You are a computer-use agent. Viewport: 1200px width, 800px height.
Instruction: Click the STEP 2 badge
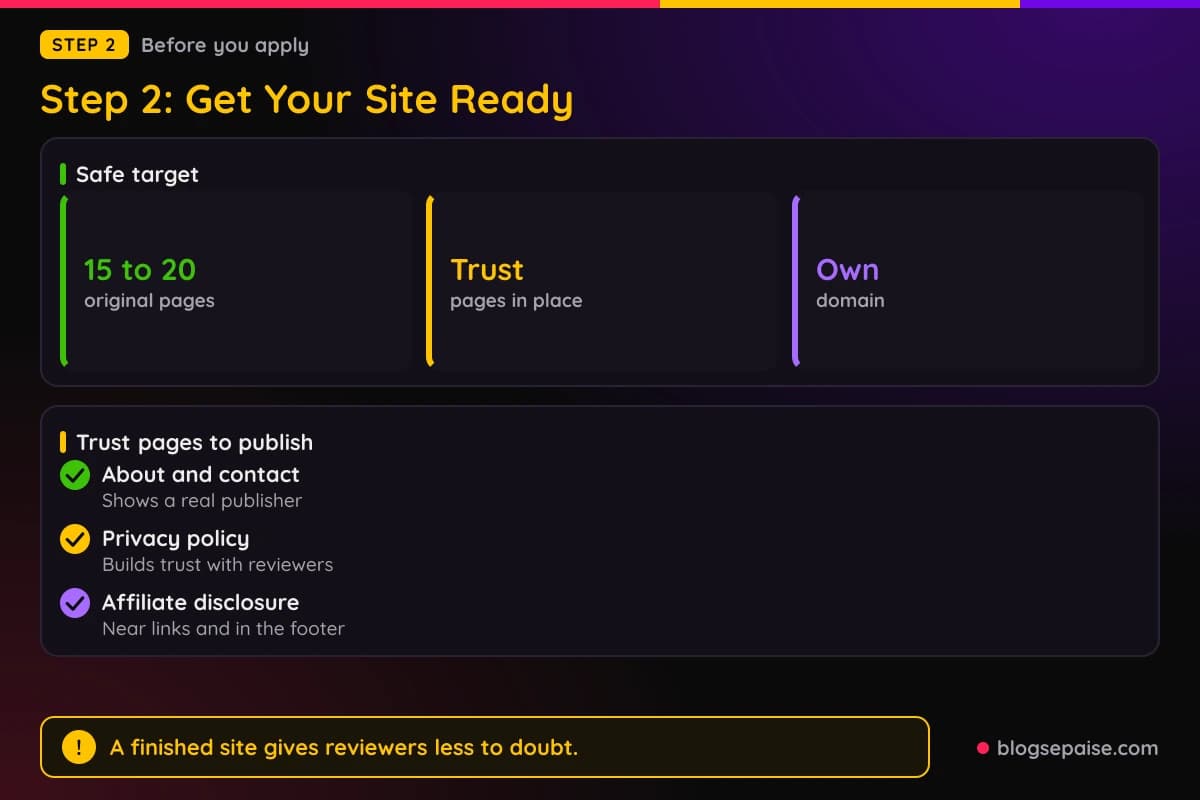pyautogui.click(x=84, y=45)
